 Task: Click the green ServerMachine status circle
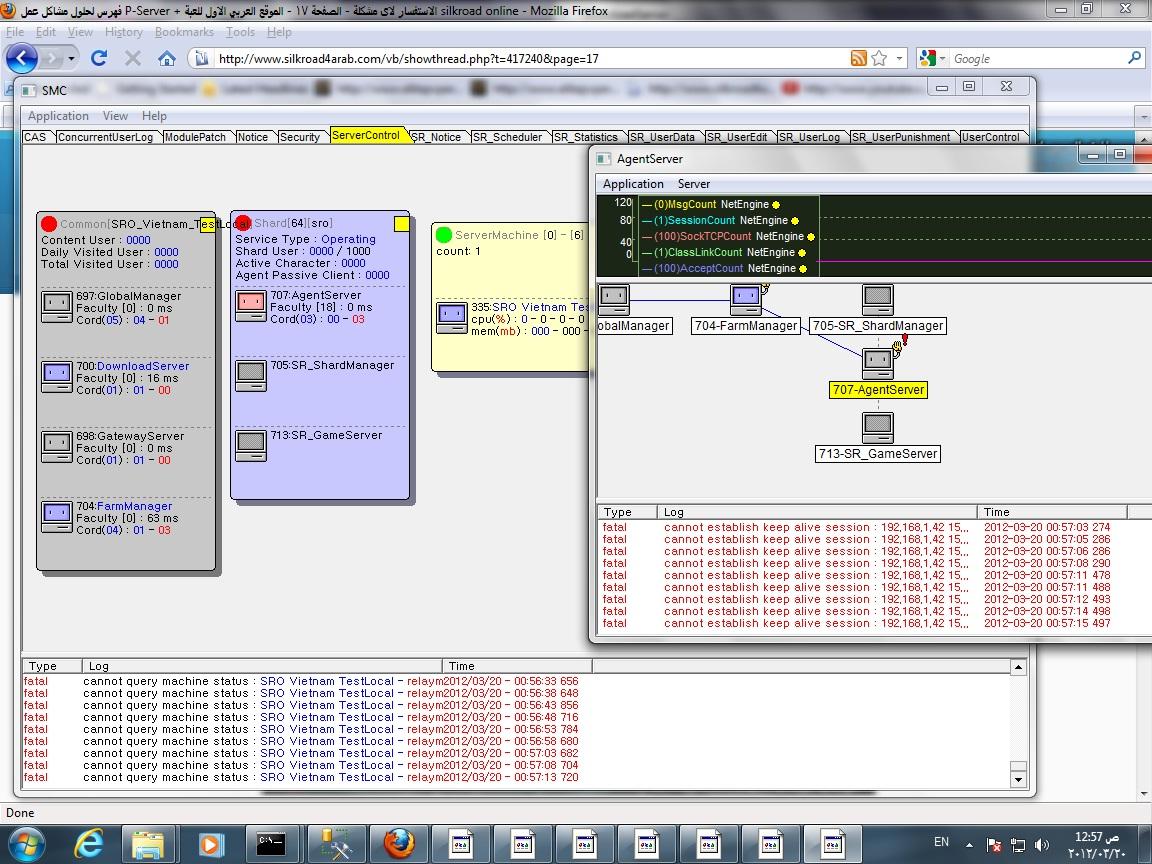pos(444,235)
